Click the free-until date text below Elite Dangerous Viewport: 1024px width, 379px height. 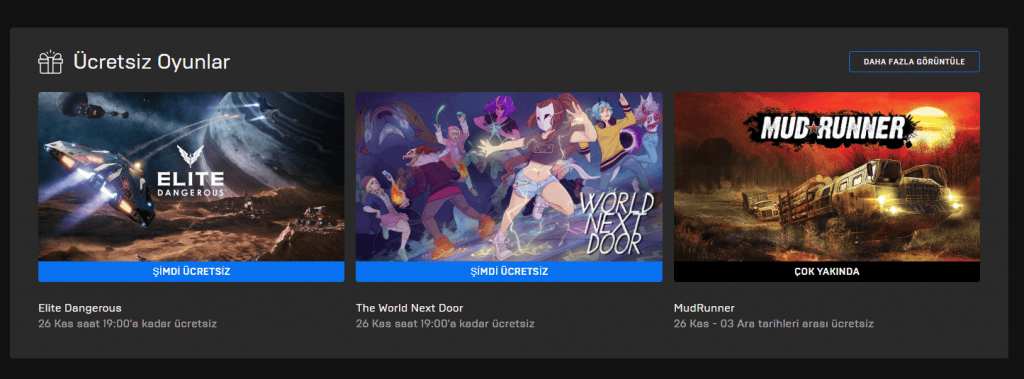click(x=127, y=323)
